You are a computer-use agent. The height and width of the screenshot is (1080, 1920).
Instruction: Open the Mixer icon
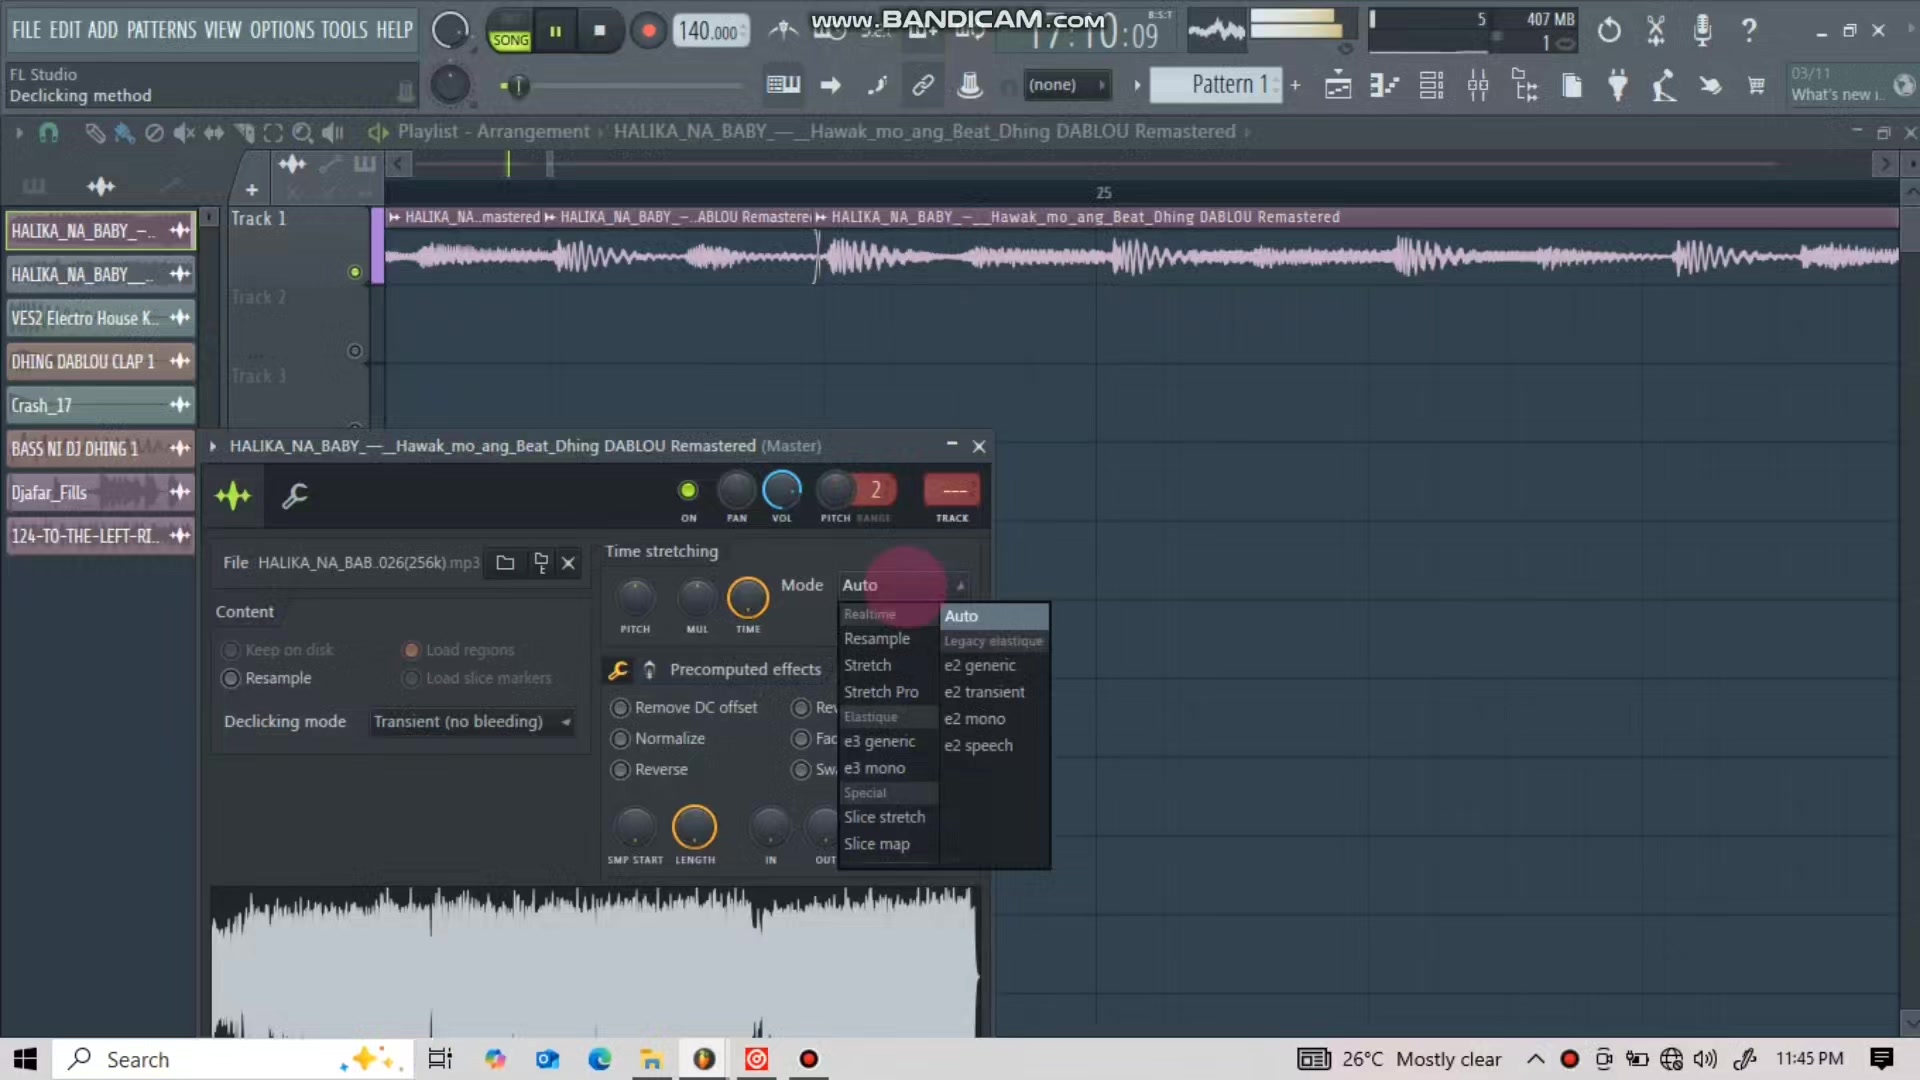(1478, 86)
